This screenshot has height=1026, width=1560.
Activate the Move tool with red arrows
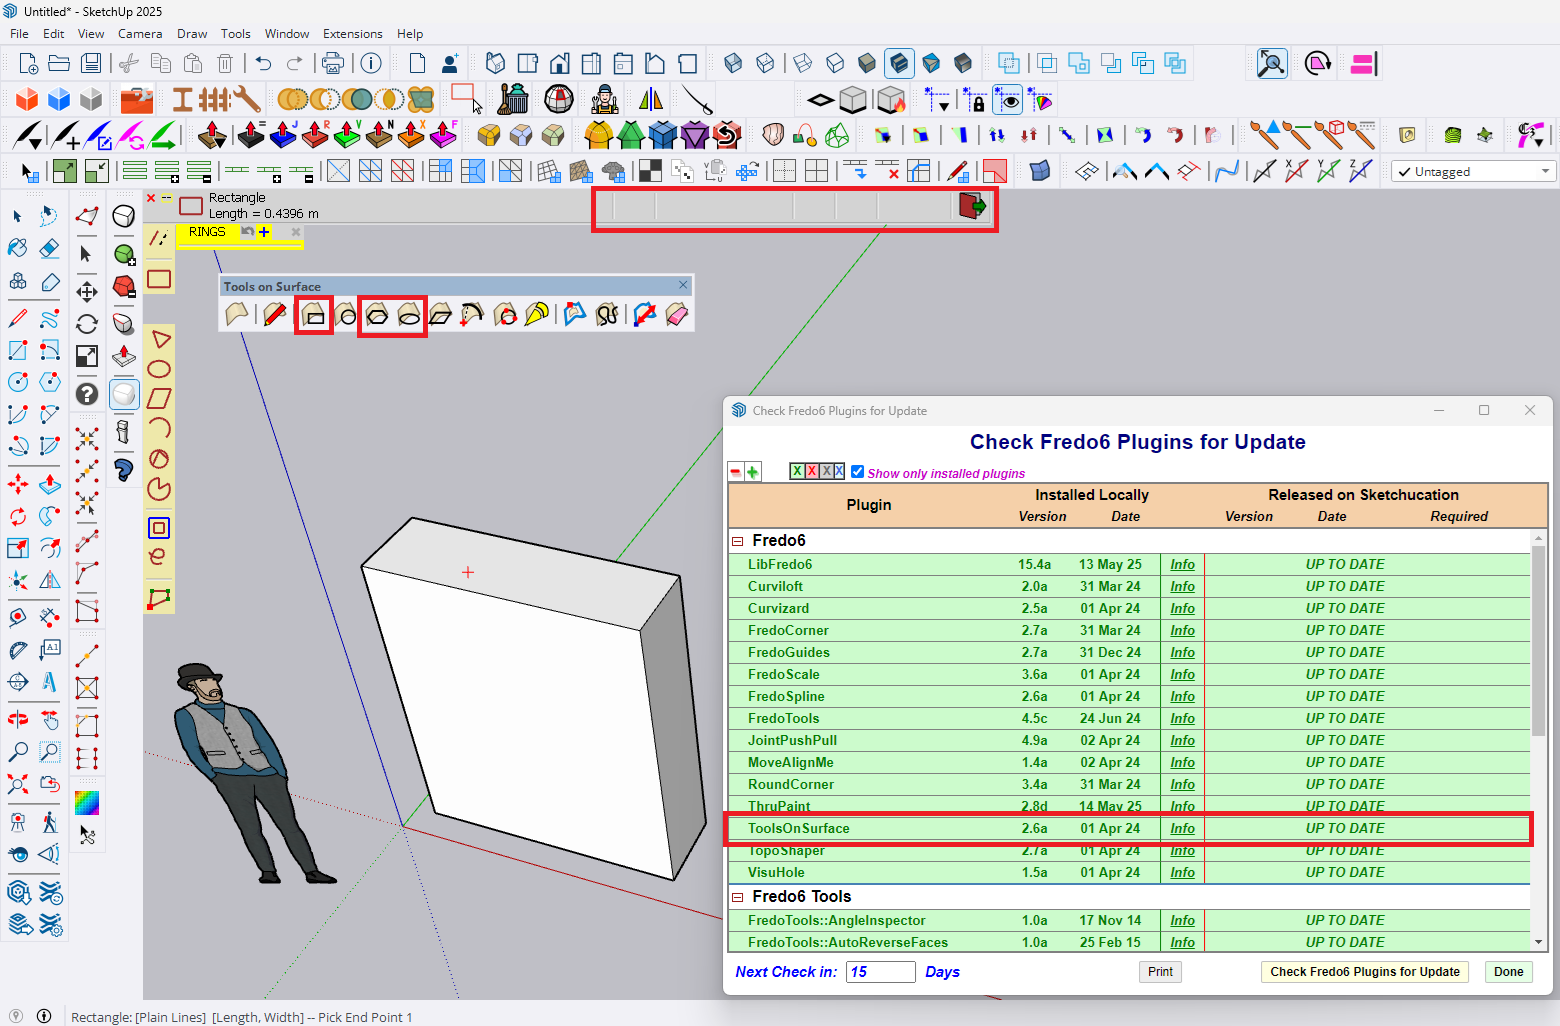18,484
